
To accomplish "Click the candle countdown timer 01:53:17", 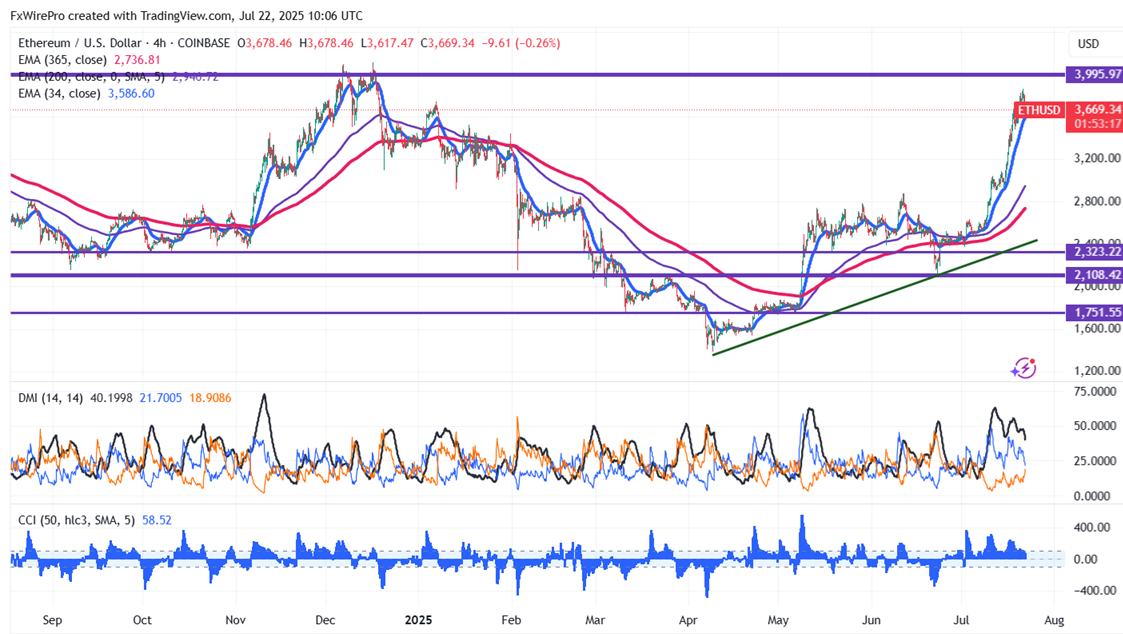I will [x=1097, y=124].
